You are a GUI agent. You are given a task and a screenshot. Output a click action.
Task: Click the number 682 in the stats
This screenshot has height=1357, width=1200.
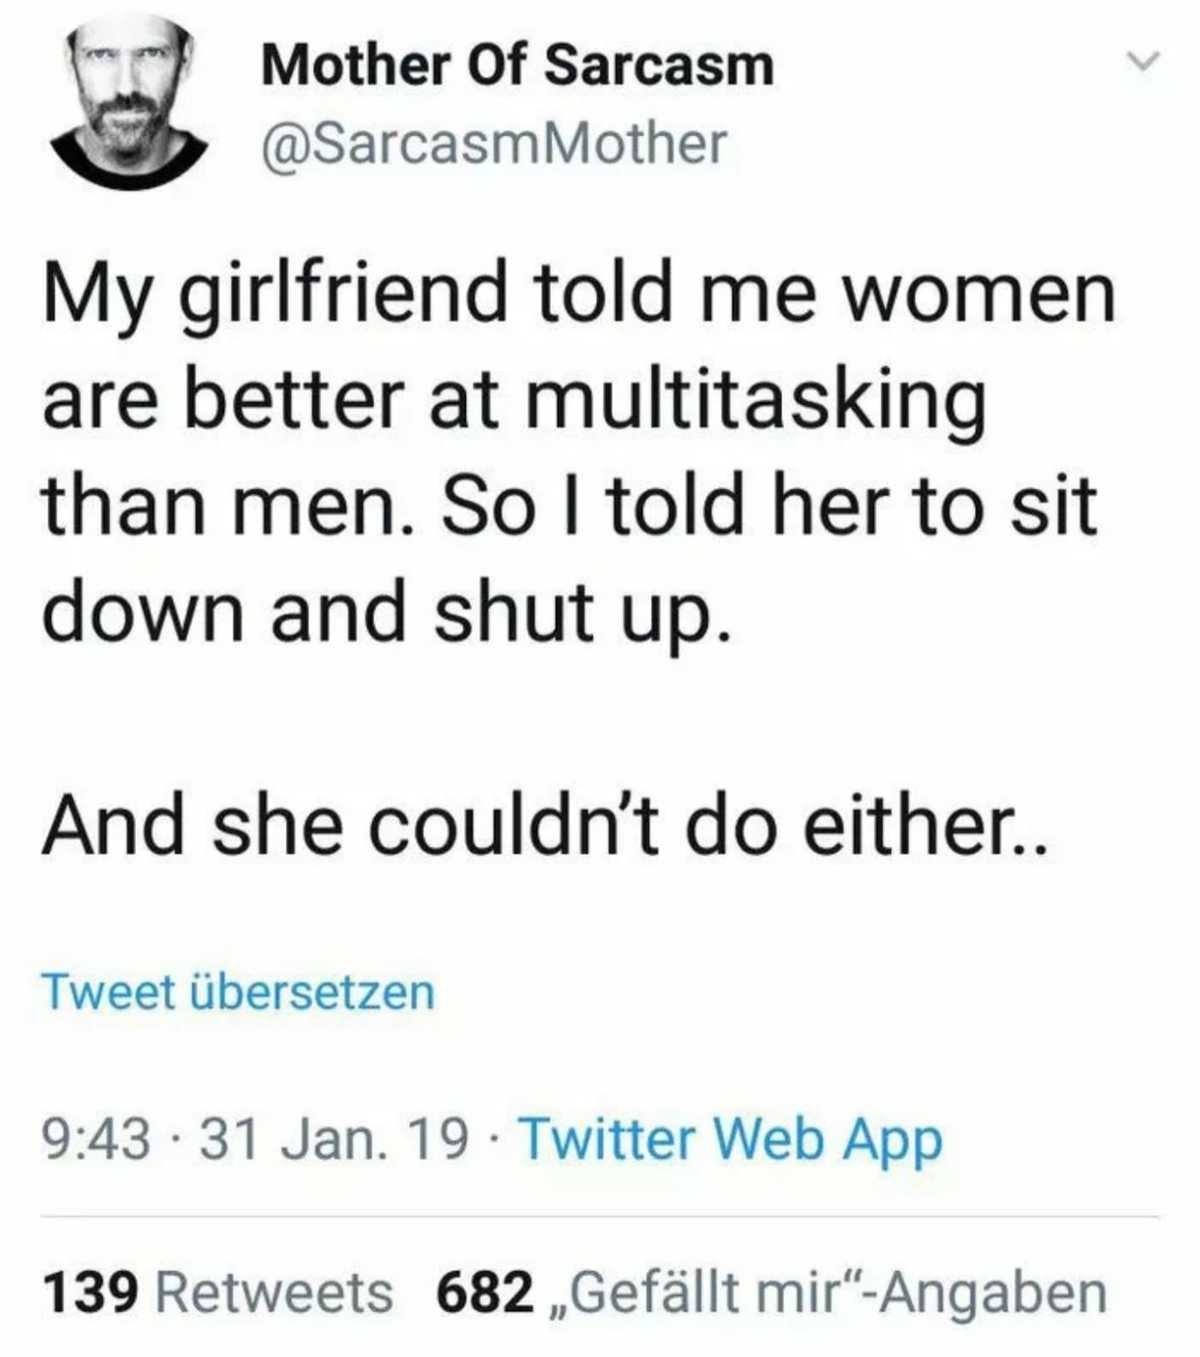(485, 1292)
